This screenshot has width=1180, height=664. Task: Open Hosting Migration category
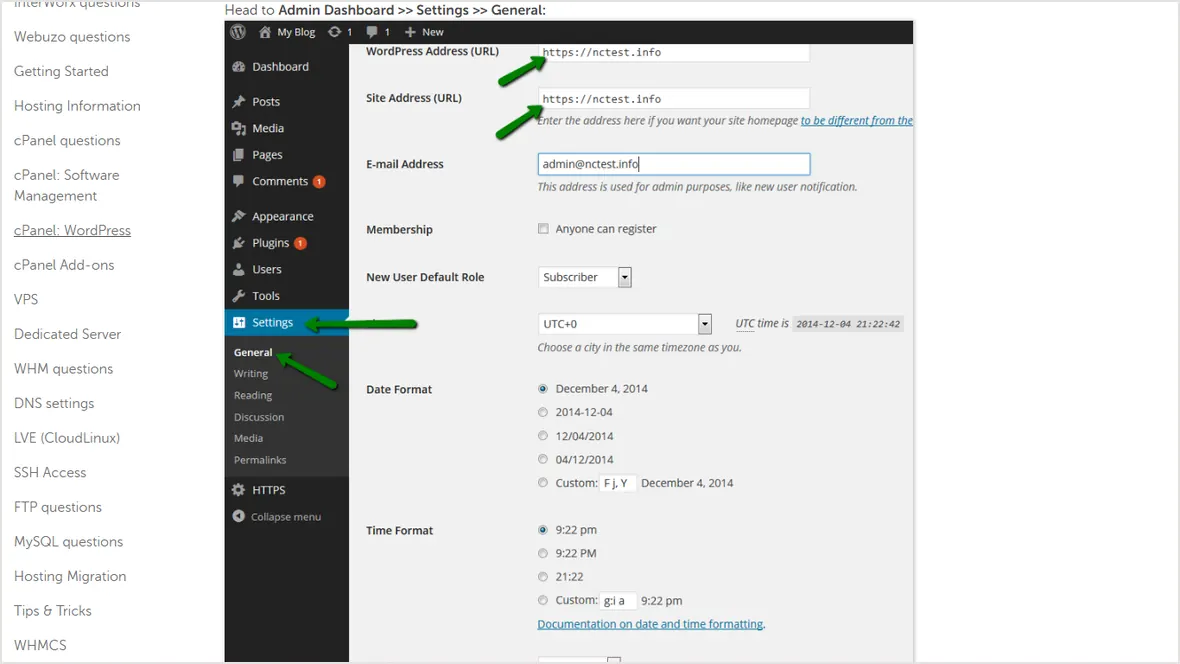point(70,577)
